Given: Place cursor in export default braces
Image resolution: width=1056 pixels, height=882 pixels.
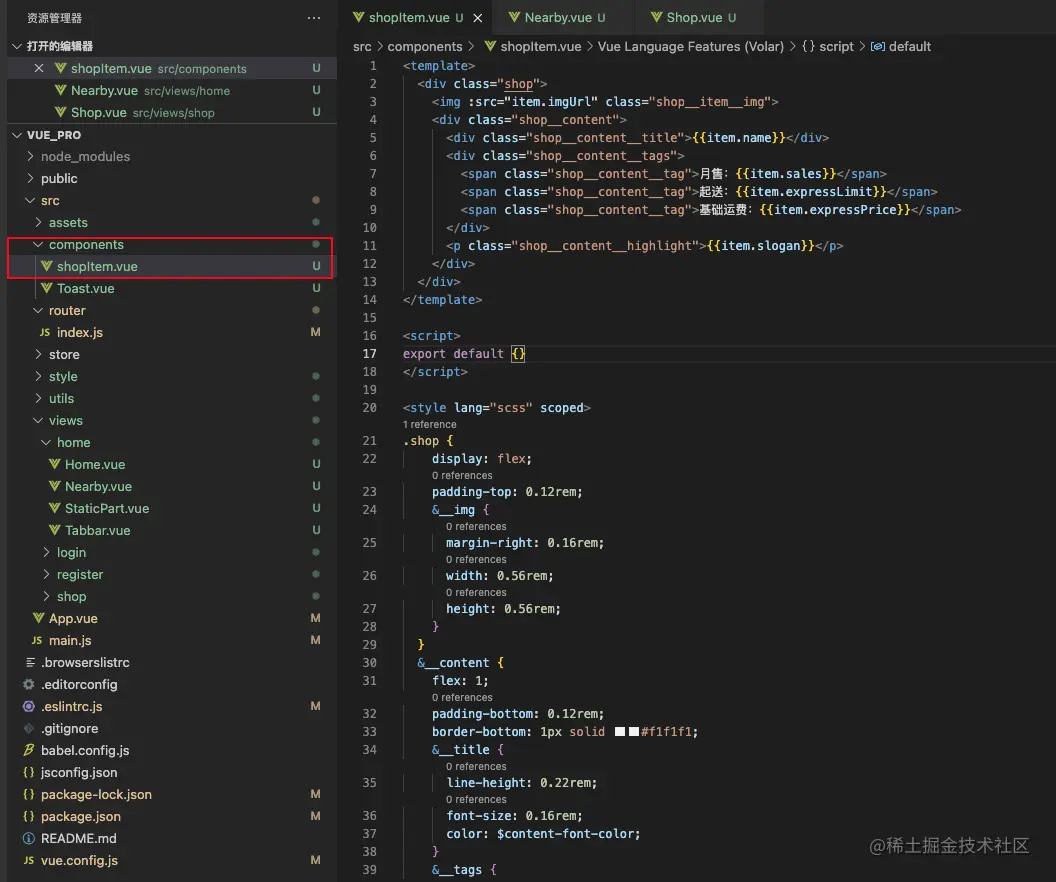Looking at the screenshot, I should tap(518, 353).
